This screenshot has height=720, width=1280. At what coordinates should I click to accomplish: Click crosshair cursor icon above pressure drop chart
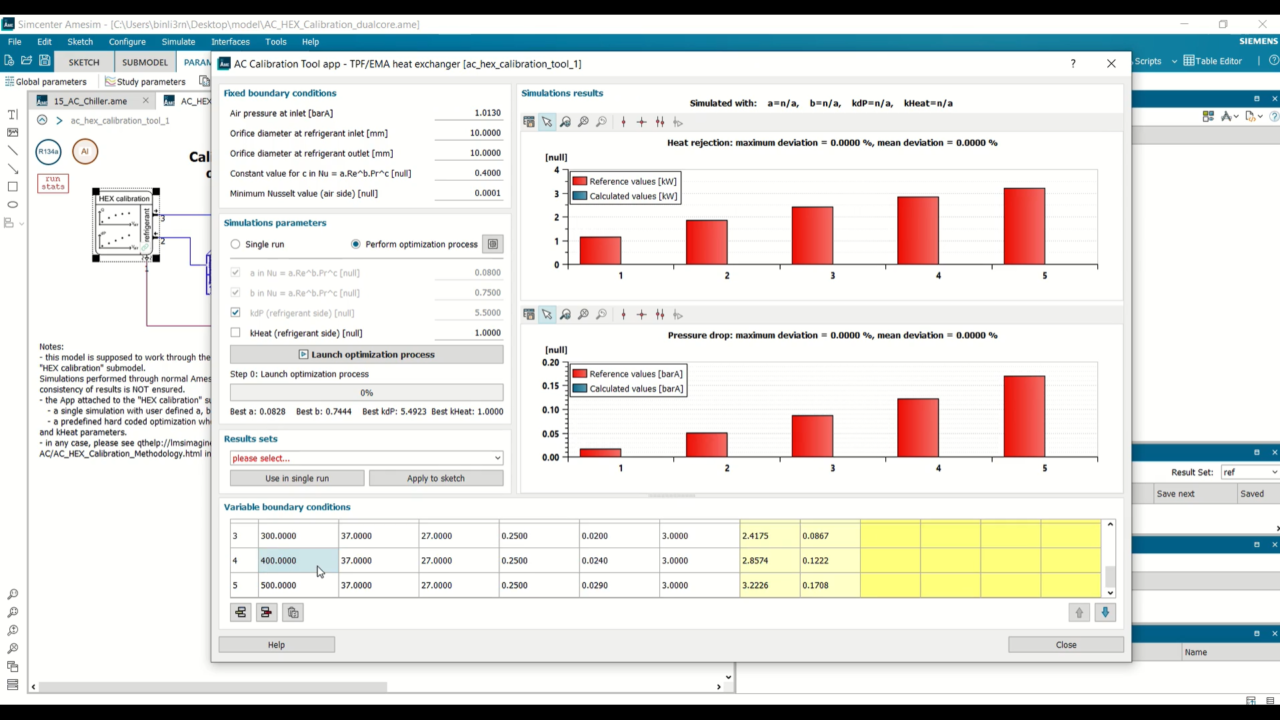(642, 314)
